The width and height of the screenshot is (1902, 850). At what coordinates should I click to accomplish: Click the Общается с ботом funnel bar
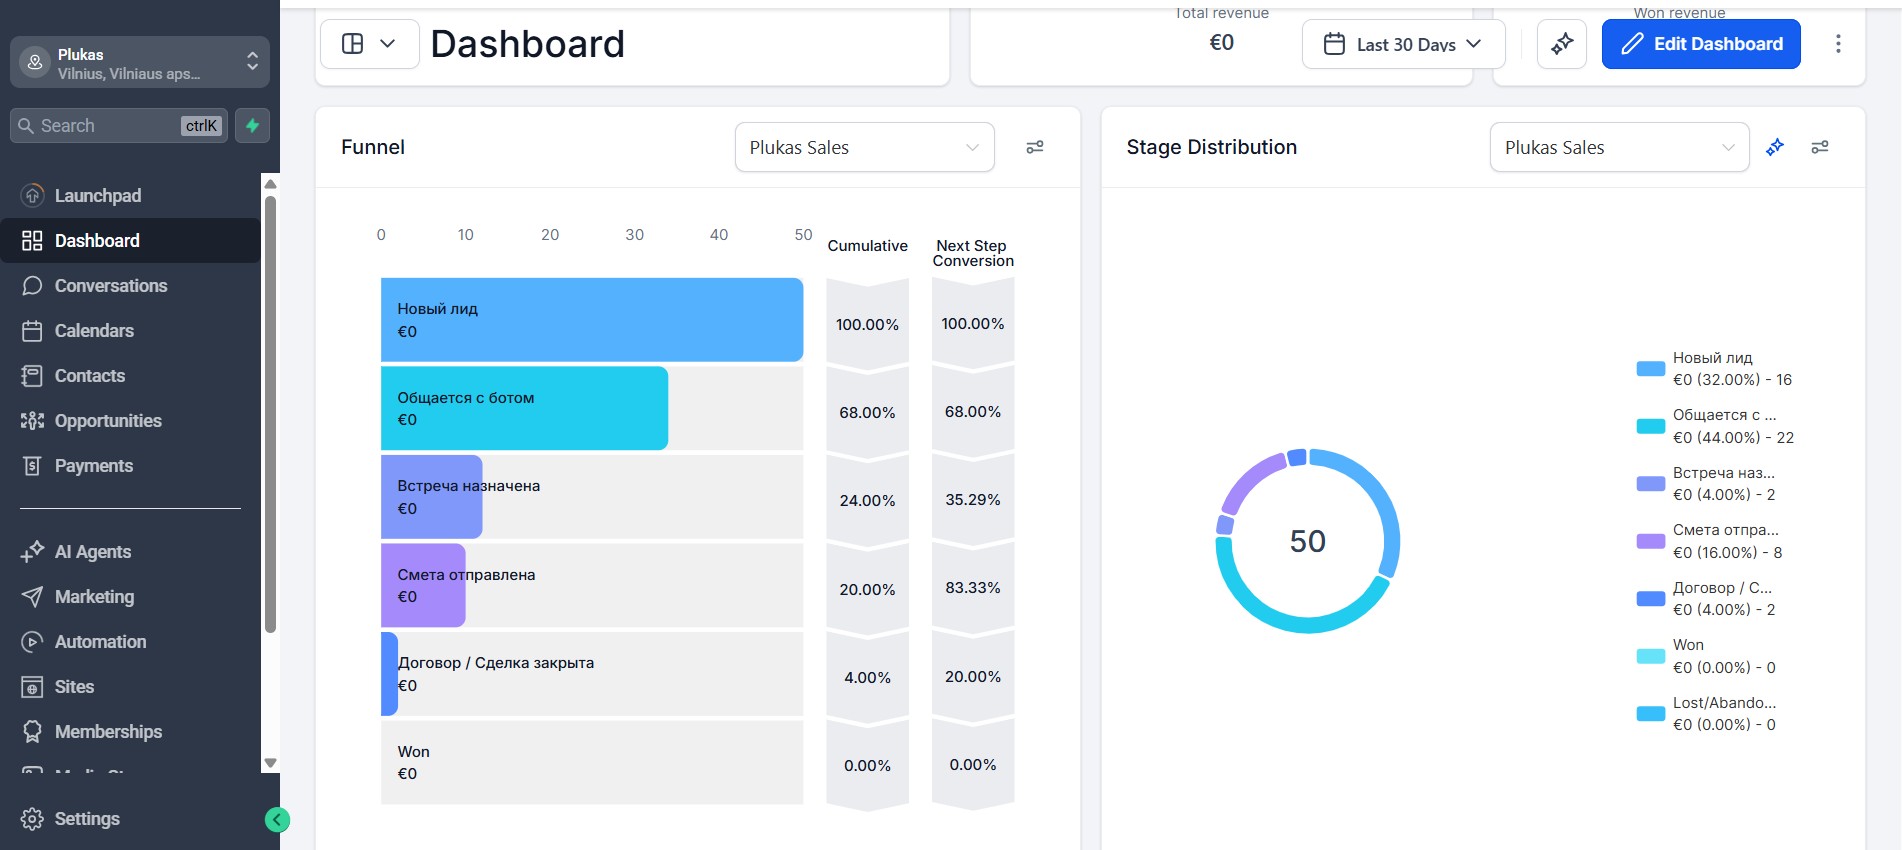tap(524, 408)
